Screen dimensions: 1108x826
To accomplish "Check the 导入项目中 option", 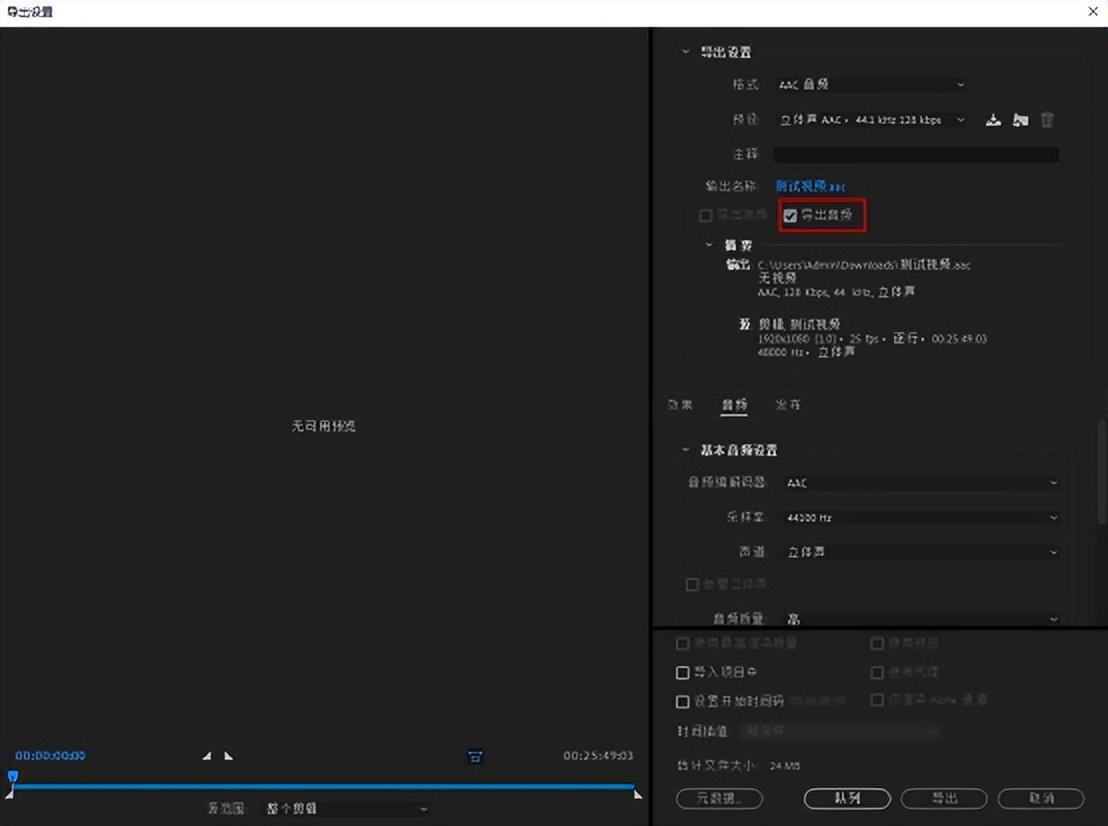I will [x=682, y=672].
